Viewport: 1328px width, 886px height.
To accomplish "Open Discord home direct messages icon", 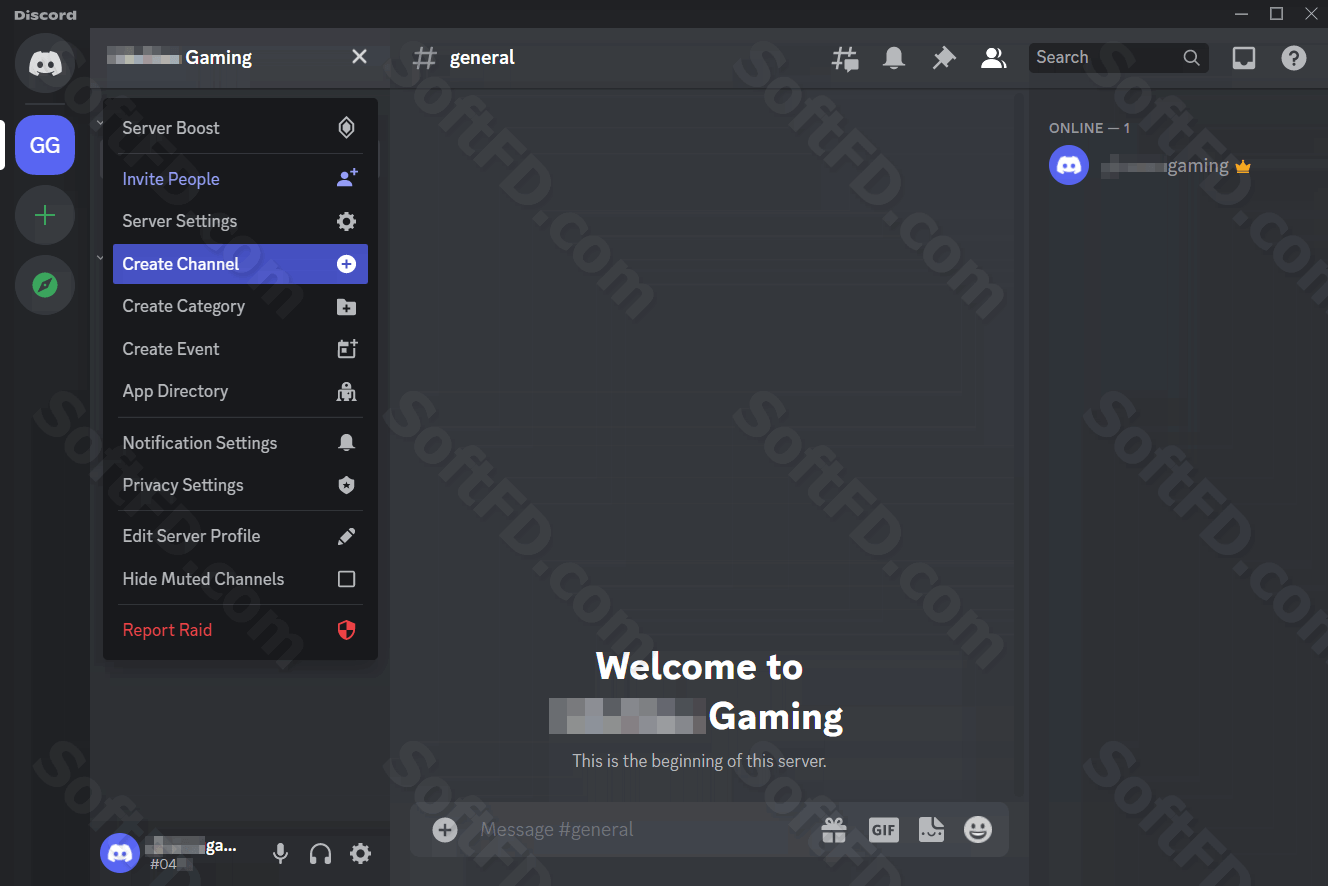I will click(x=45, y=63).
